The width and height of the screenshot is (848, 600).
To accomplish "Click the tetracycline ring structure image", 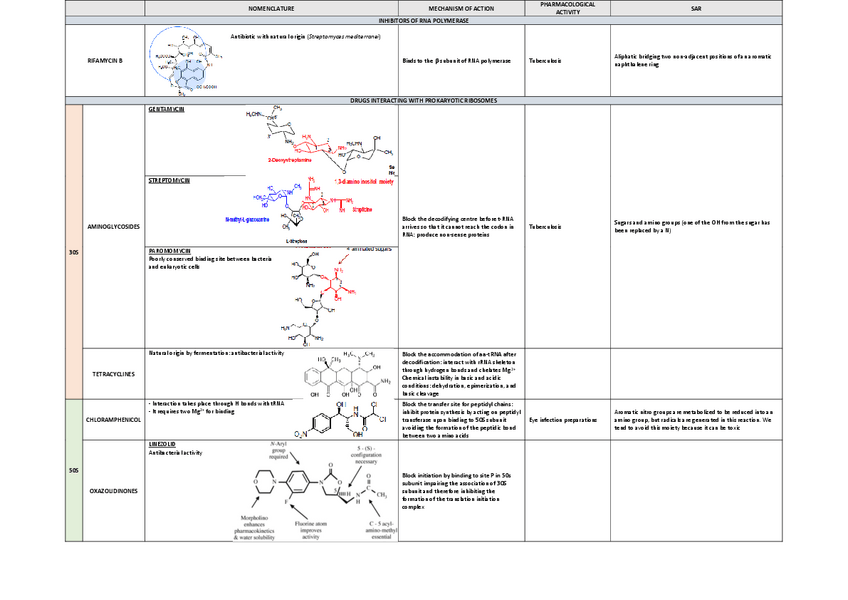I will [x=347, y=376].
